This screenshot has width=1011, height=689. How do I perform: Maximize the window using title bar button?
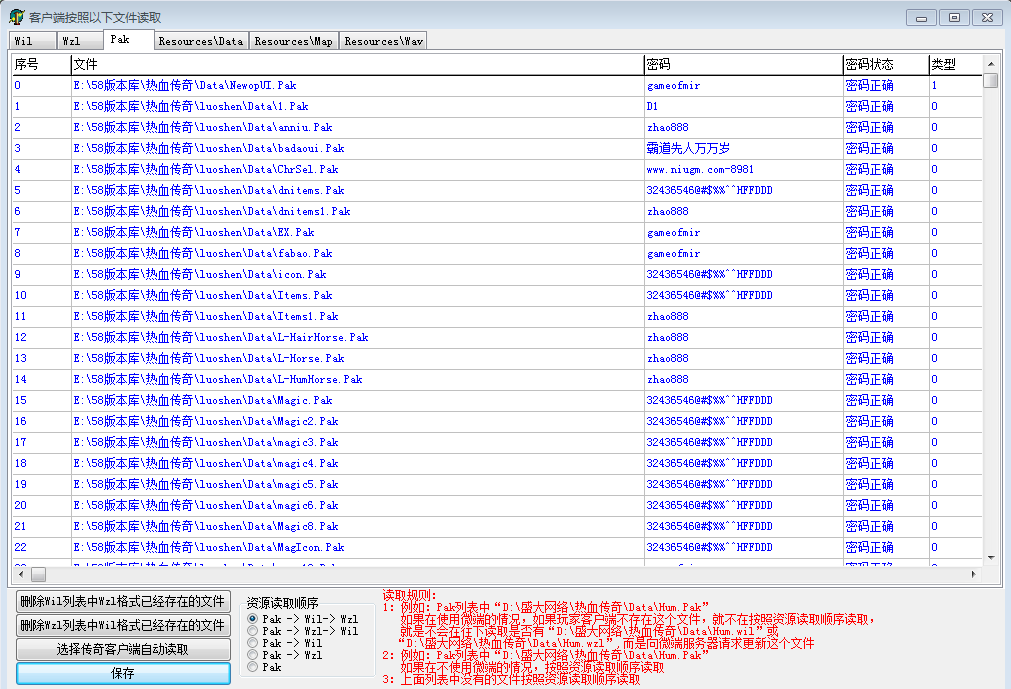(955, 17)
